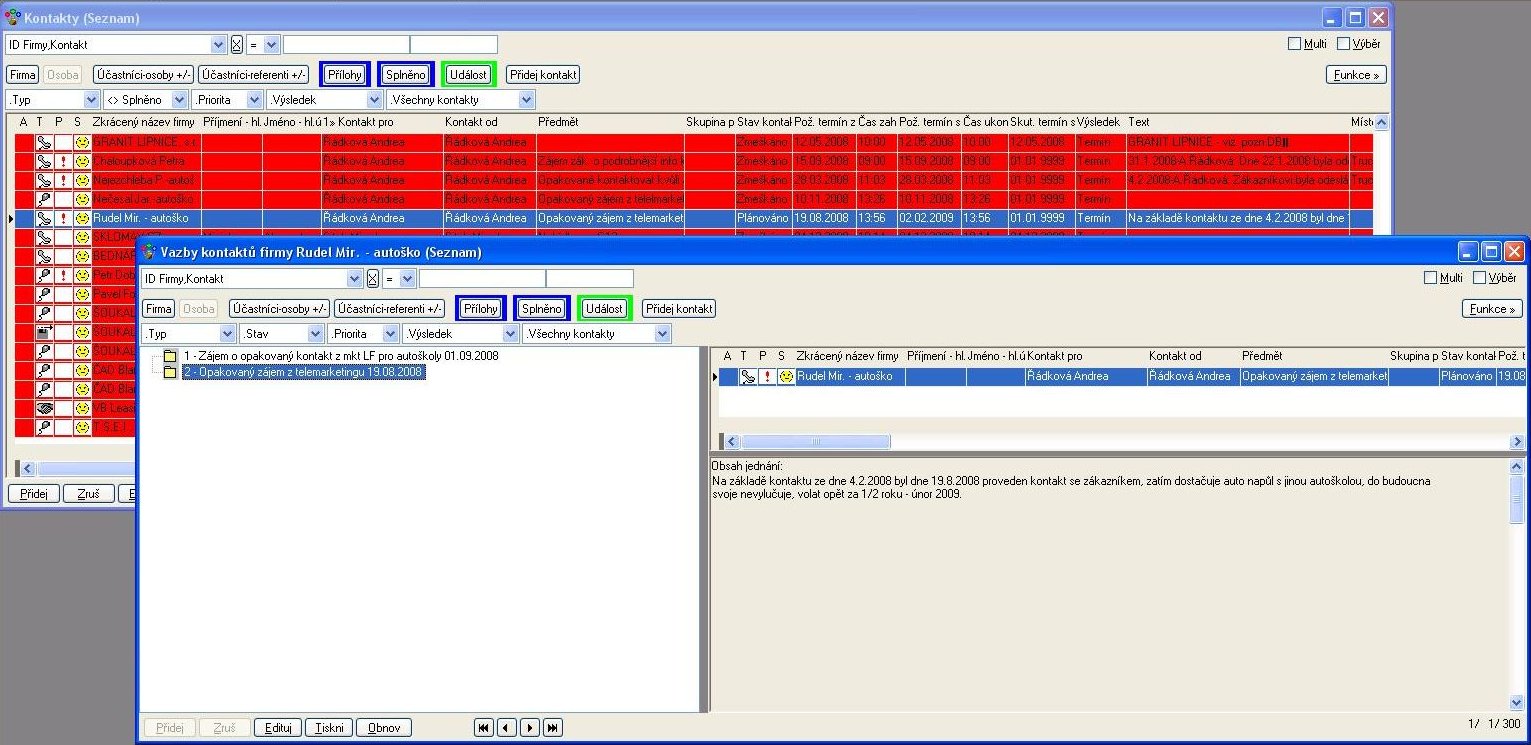The width and height of the screenshot is (1531, 745).
Task: Click scroll-up arrow of Kontakty table scrollbar
Action: click(1382, 123)
